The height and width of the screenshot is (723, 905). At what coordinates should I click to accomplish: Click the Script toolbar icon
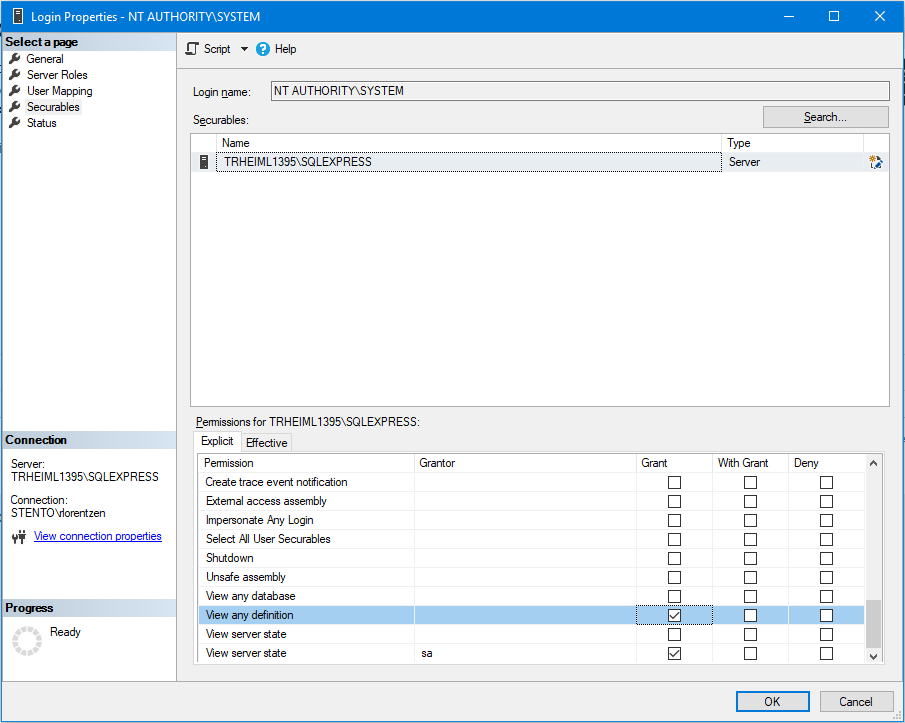pyautogui.click(x=193, y=49)
